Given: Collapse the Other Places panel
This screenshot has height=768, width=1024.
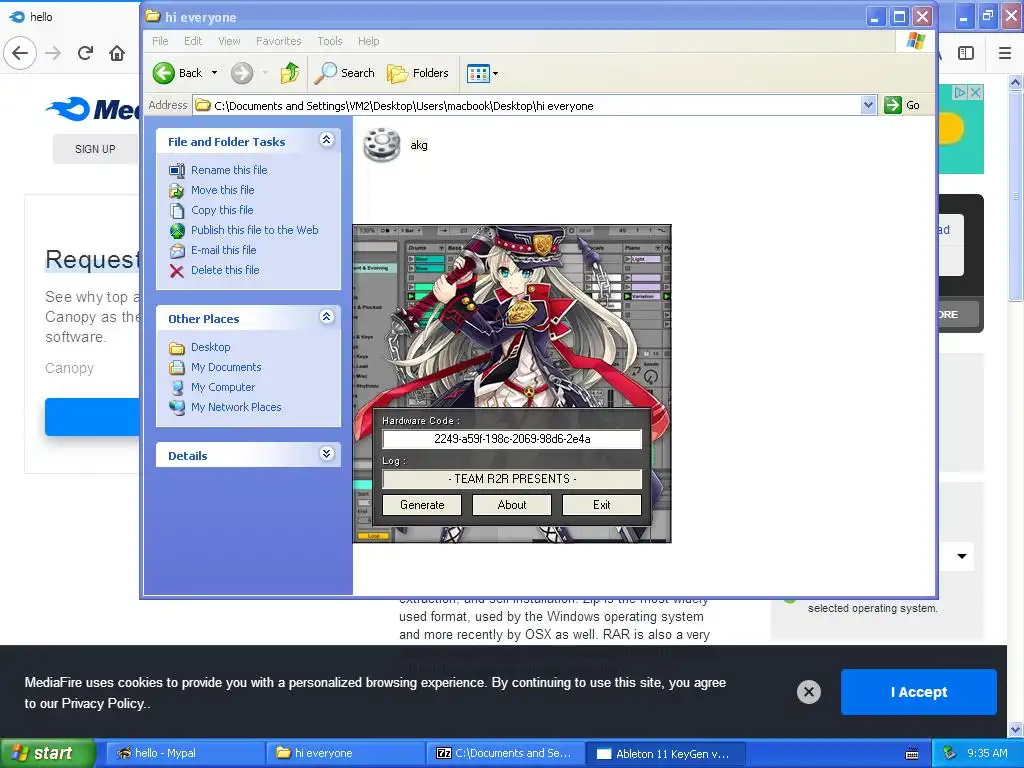Looking at the screenshot, I should click(x=327, y=317).
